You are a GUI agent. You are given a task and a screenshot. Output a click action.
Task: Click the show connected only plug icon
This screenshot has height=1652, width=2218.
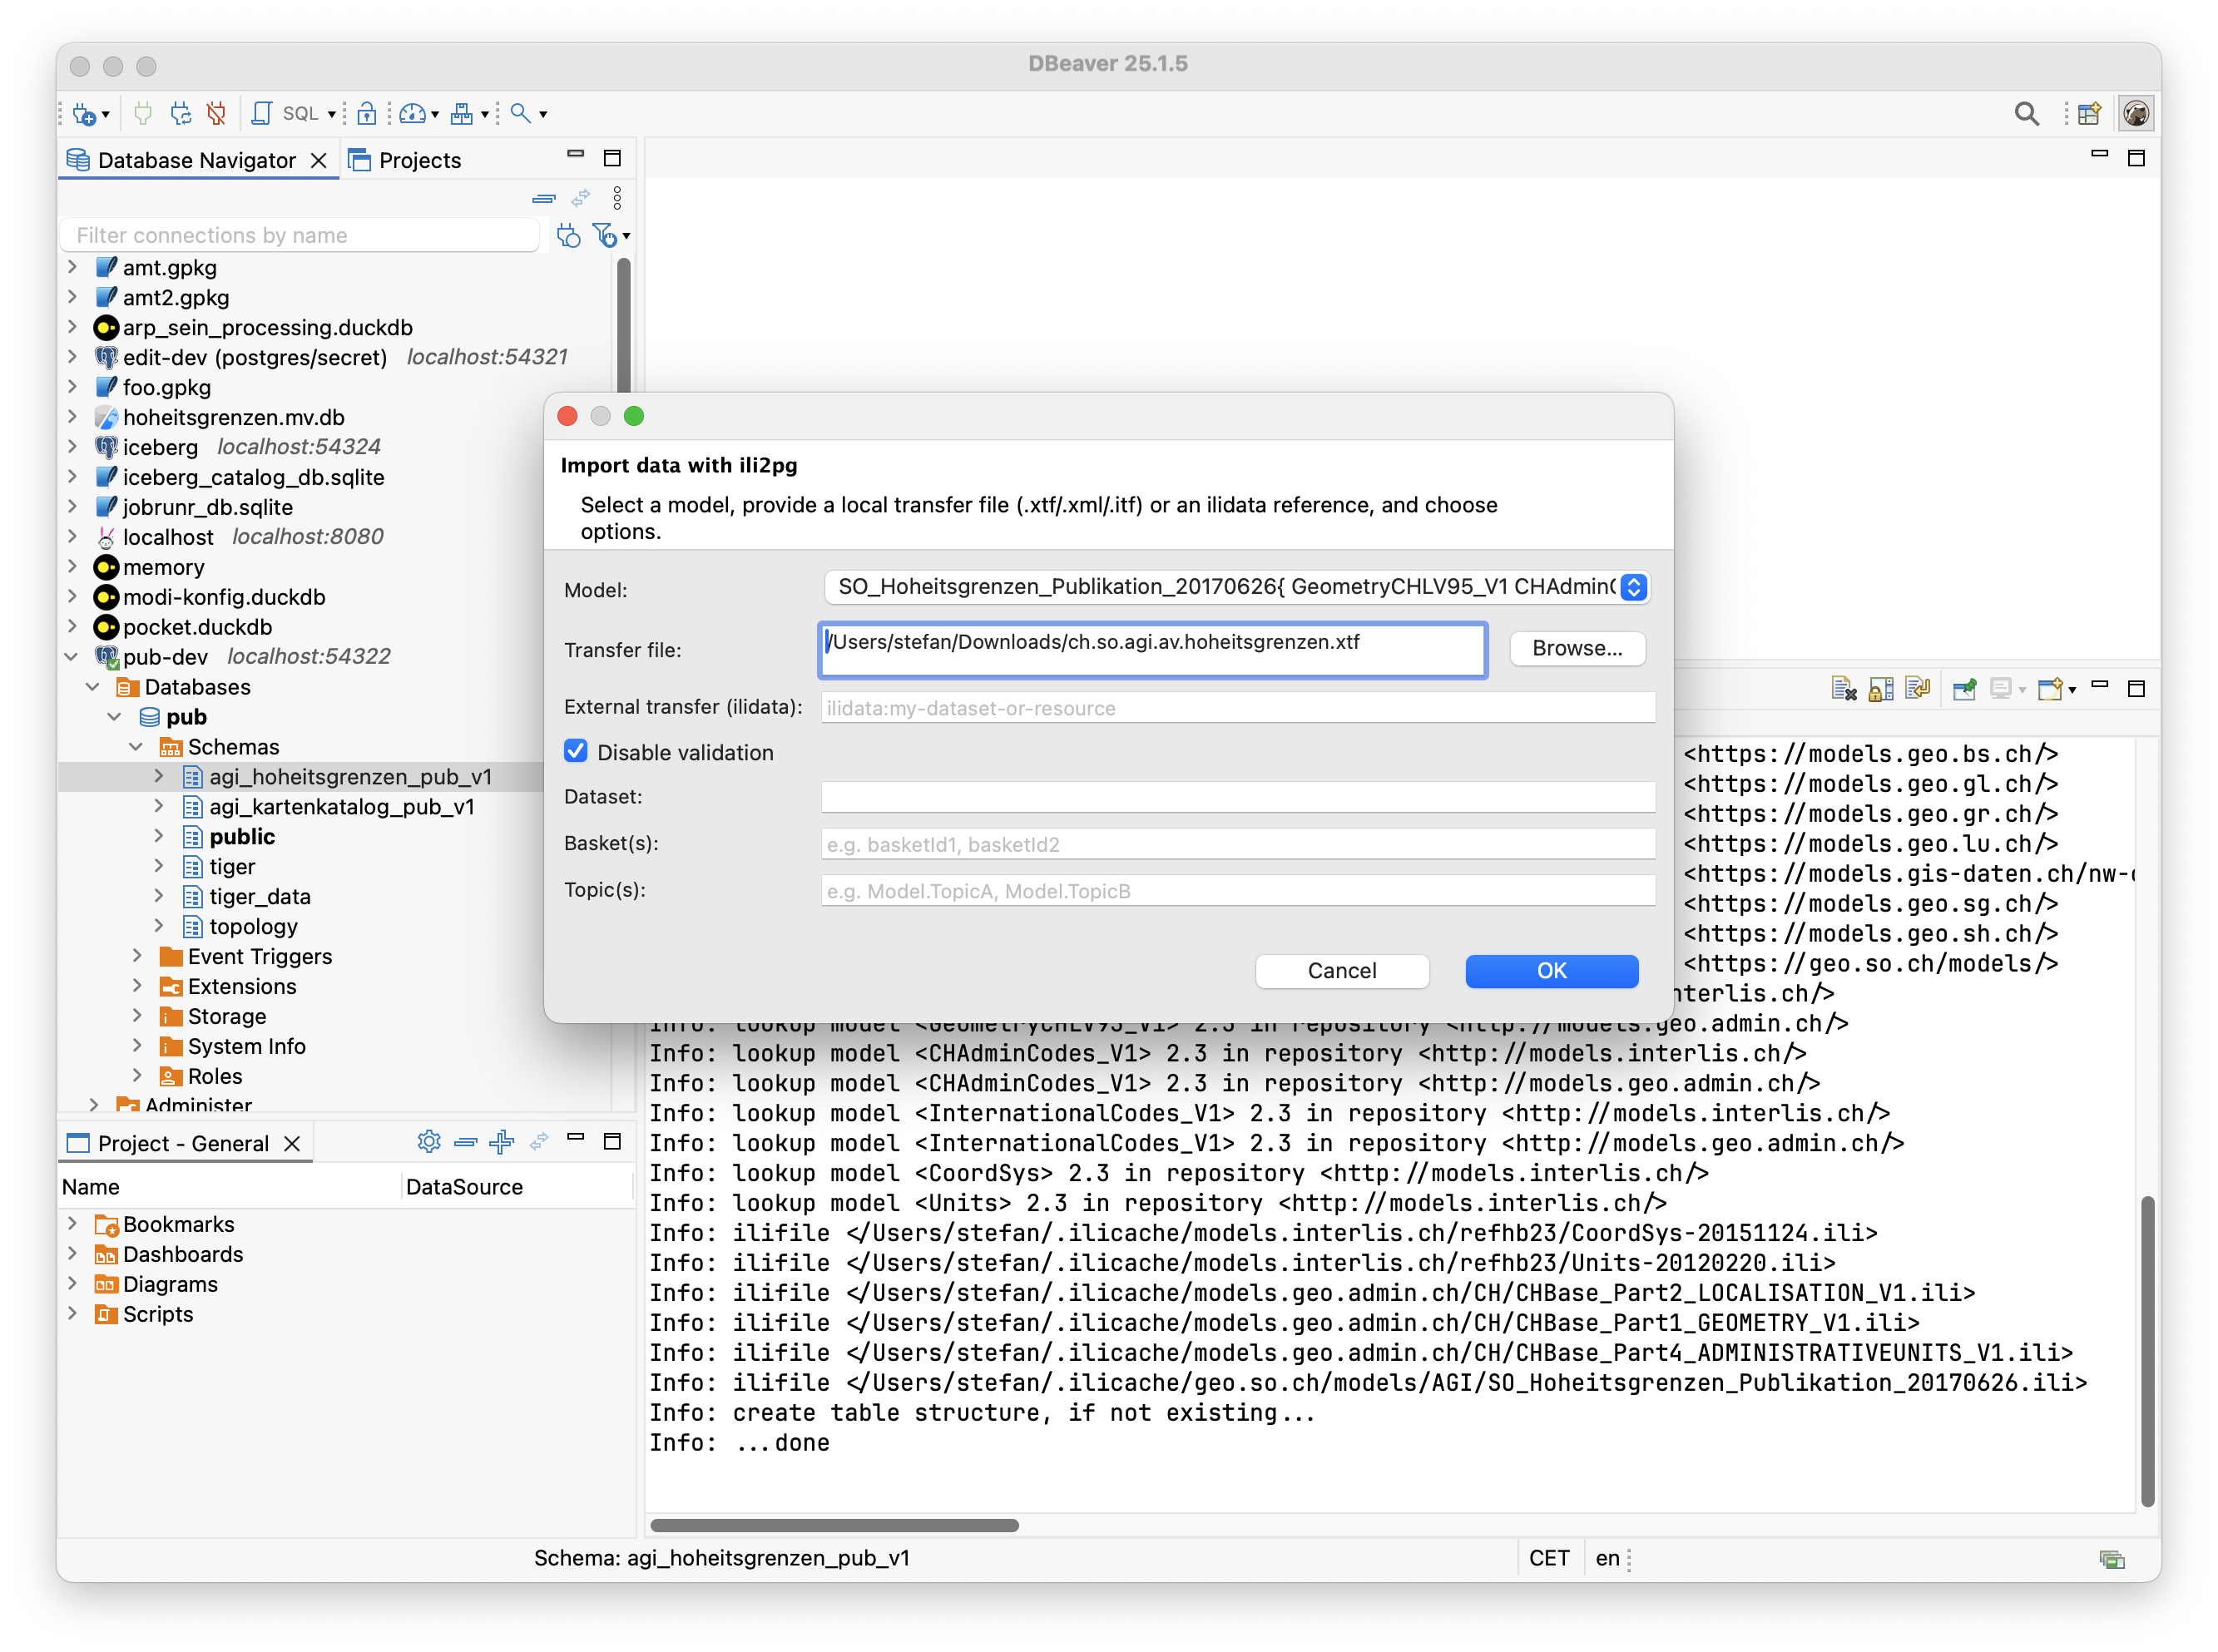(568, 236)
